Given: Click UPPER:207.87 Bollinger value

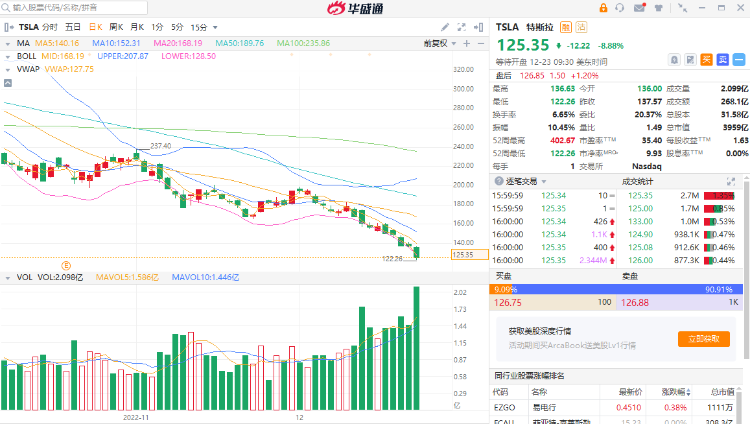Looking at the screenshot, I should 123,56.
